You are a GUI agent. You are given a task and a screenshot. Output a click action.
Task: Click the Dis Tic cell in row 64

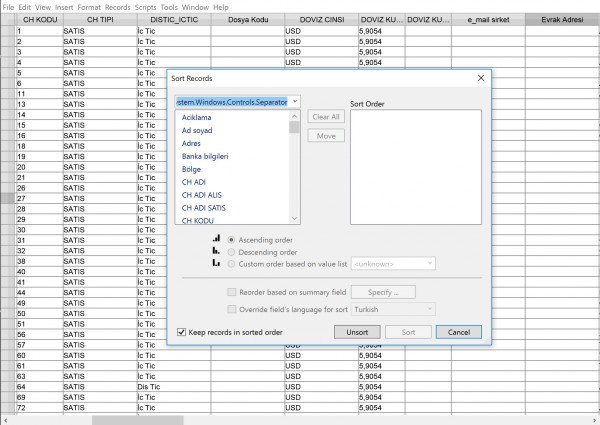point(174,387)
